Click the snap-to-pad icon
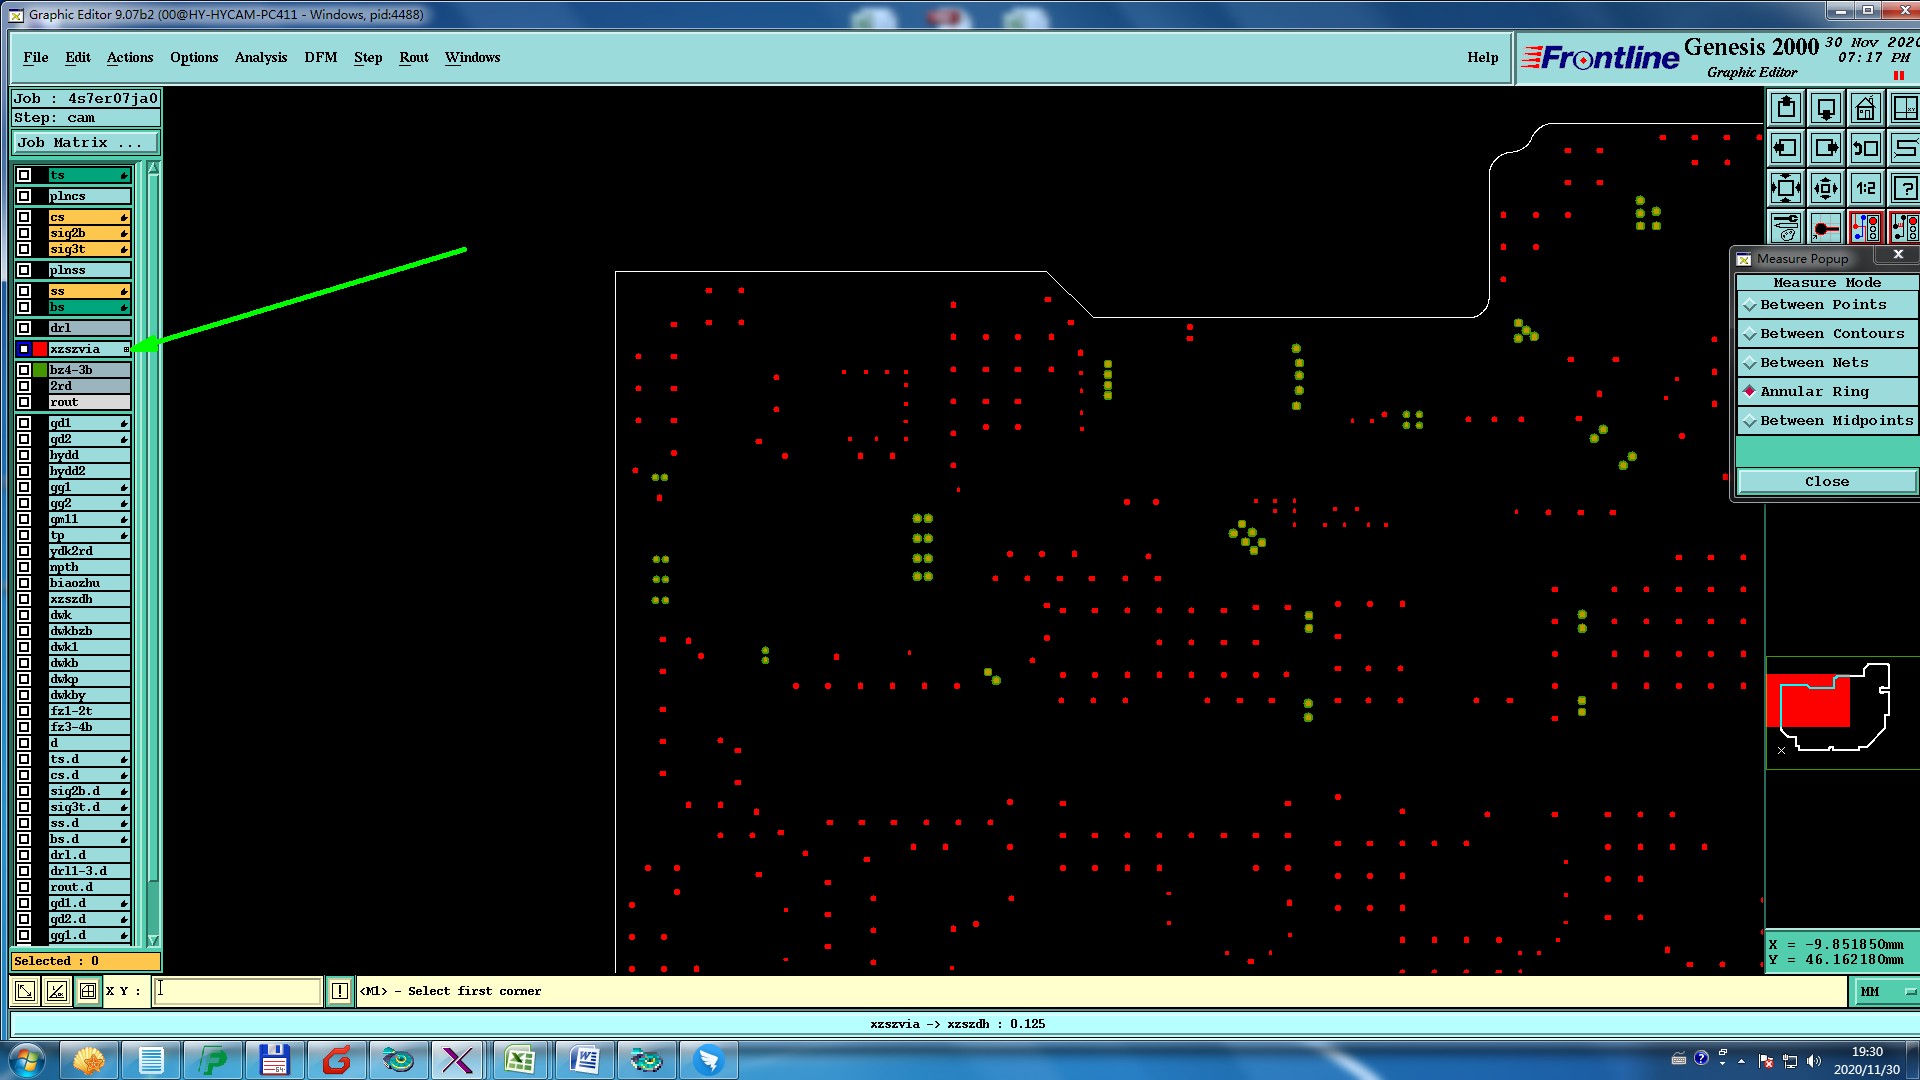 (x=1826, y=227)
